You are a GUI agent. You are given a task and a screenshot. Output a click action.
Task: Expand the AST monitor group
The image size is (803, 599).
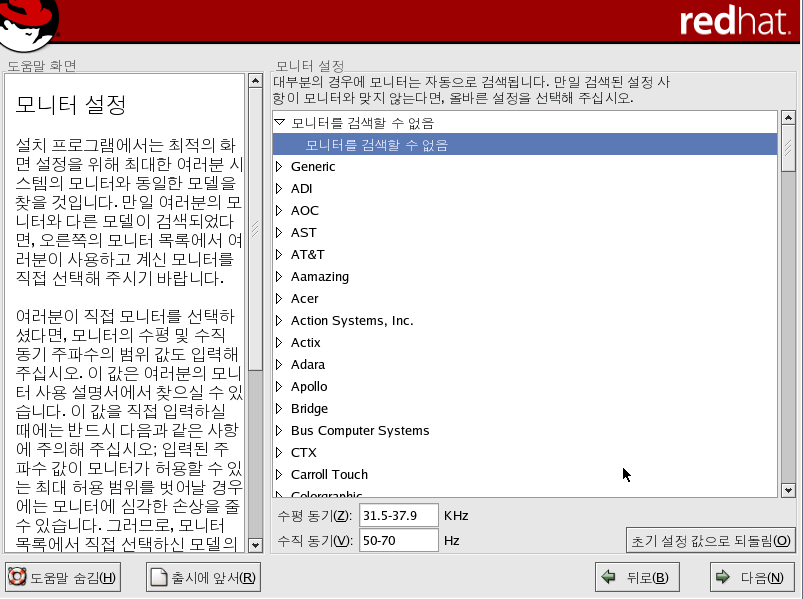point(279,232)
